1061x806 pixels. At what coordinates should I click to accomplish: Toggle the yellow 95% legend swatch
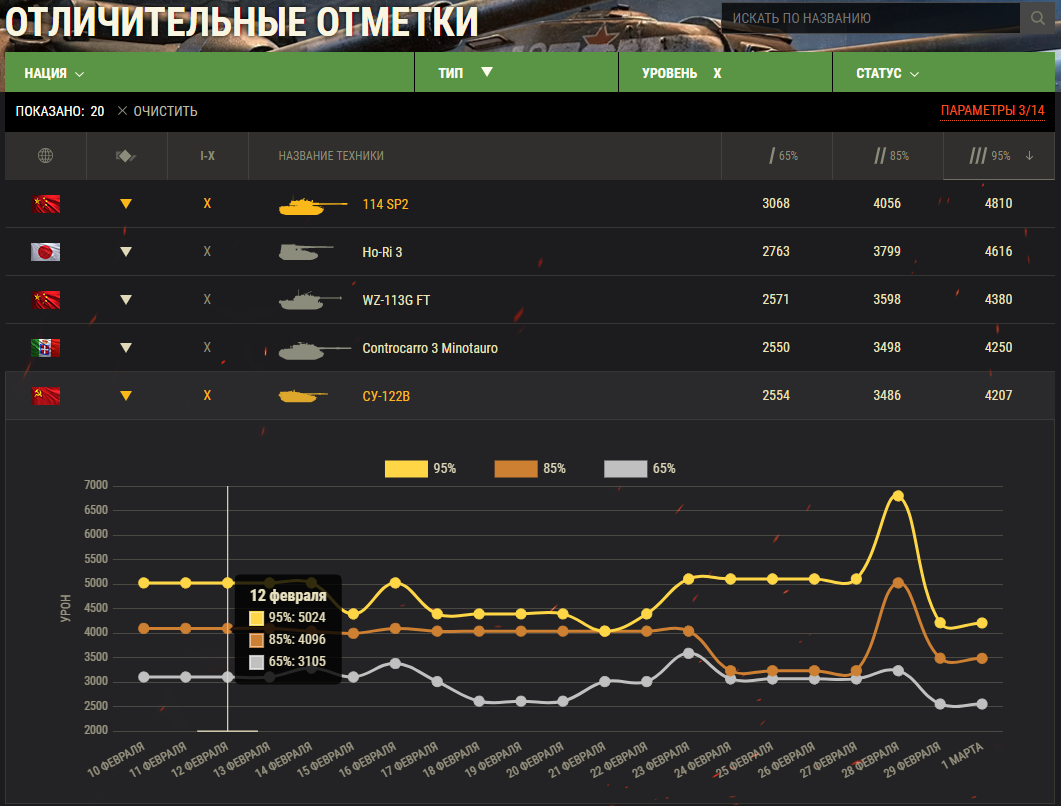[406, 468]
